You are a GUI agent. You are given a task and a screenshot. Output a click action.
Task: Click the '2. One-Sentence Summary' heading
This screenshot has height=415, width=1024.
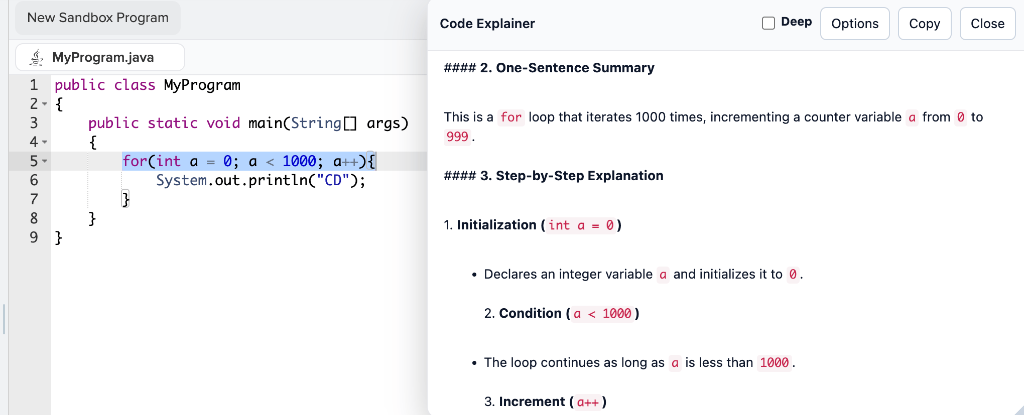tap(549, 68)
